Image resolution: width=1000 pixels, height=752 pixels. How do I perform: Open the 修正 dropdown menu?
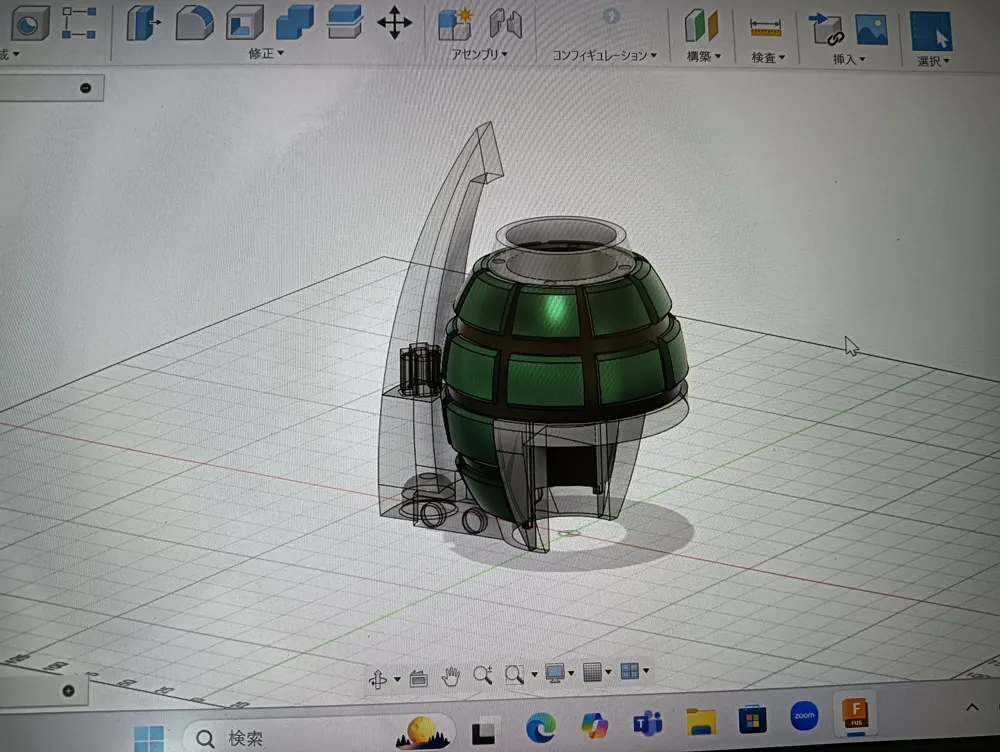click(x=266, y=54)
